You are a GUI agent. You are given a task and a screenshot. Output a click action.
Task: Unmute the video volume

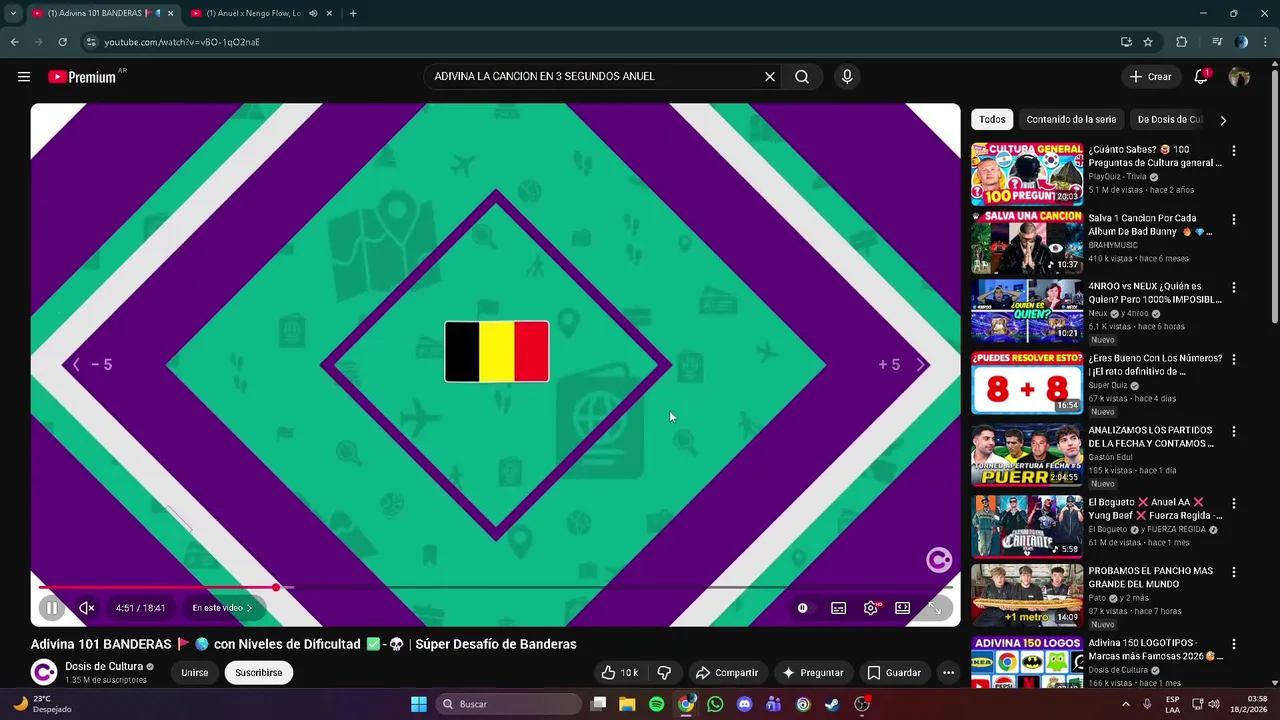pos(87,608)
